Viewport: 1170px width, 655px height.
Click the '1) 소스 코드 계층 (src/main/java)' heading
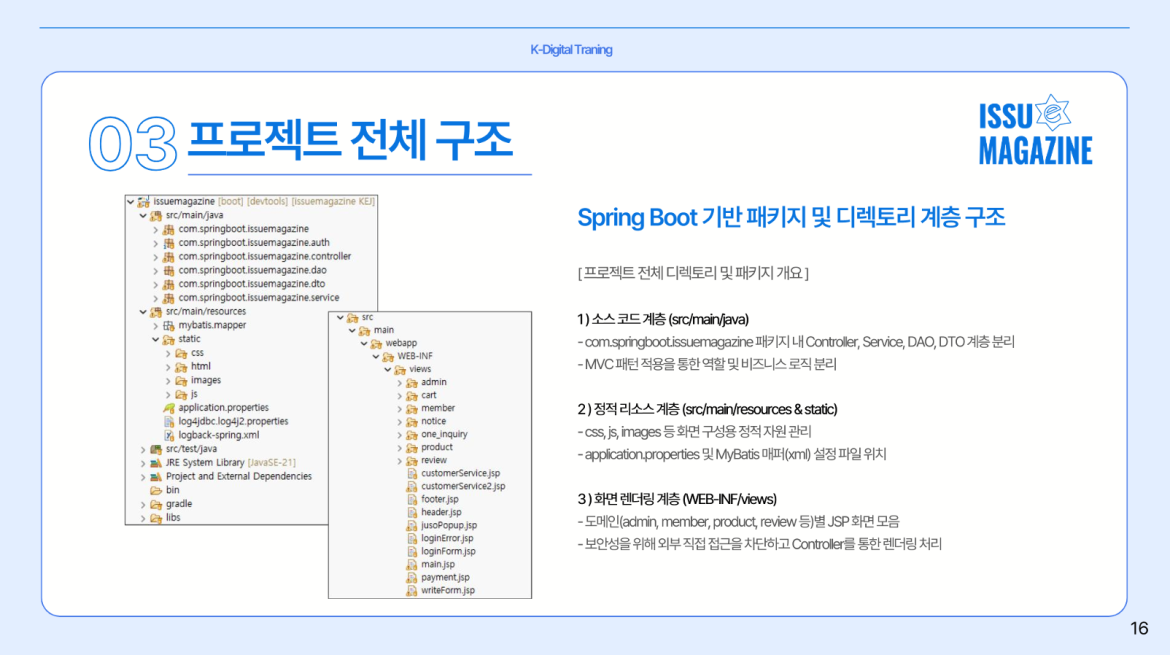[663, 319]
